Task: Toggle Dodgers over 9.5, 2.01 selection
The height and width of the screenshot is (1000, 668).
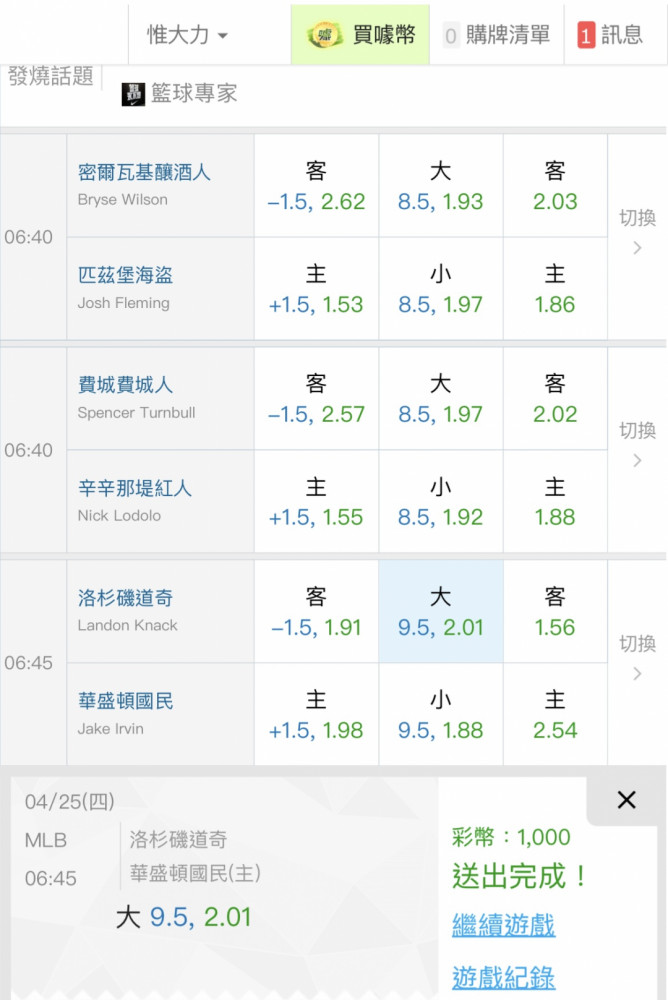Action: (x=440, y=612)
